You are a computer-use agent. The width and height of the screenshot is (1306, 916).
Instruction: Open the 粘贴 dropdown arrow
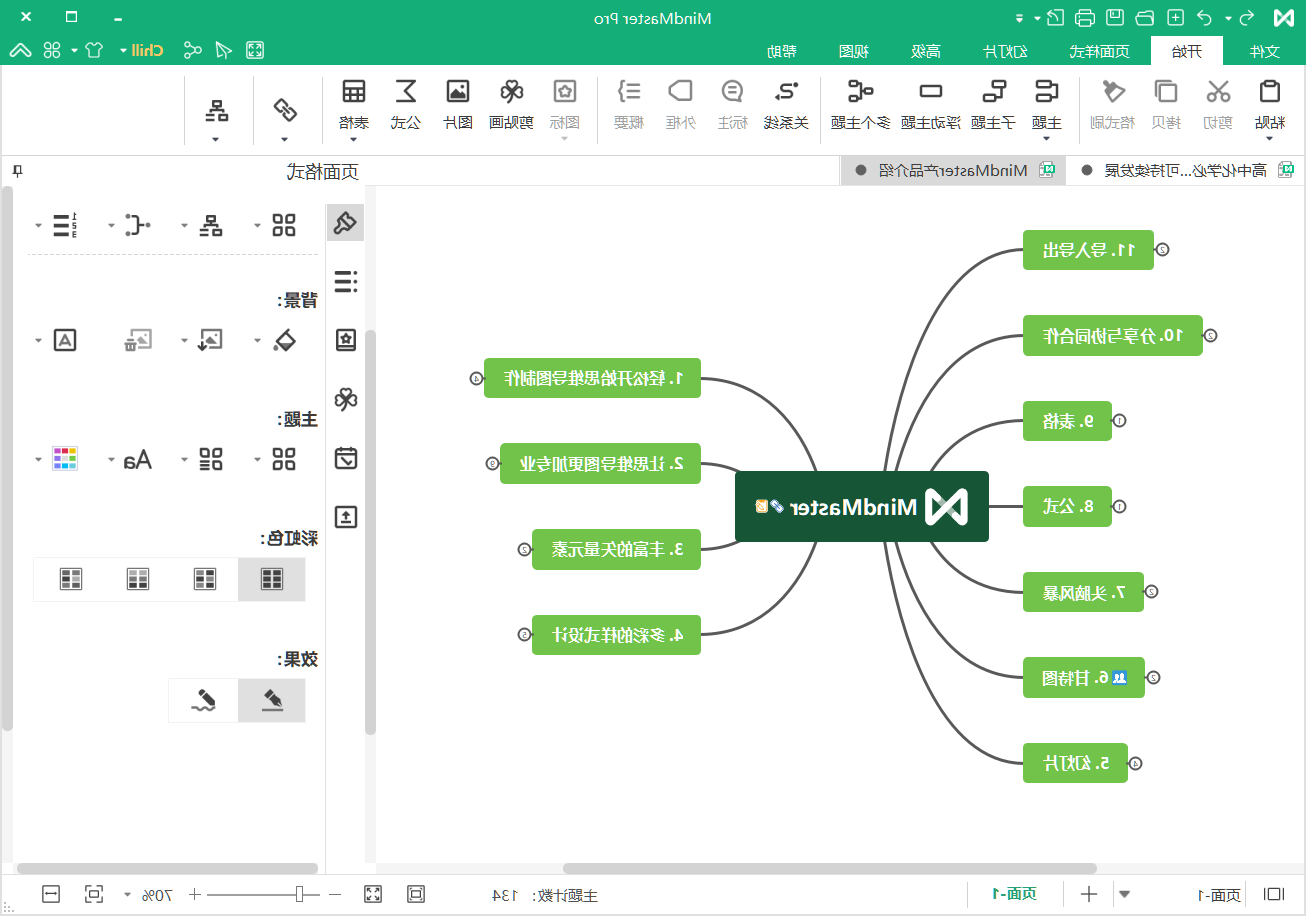pos(1269,138)
